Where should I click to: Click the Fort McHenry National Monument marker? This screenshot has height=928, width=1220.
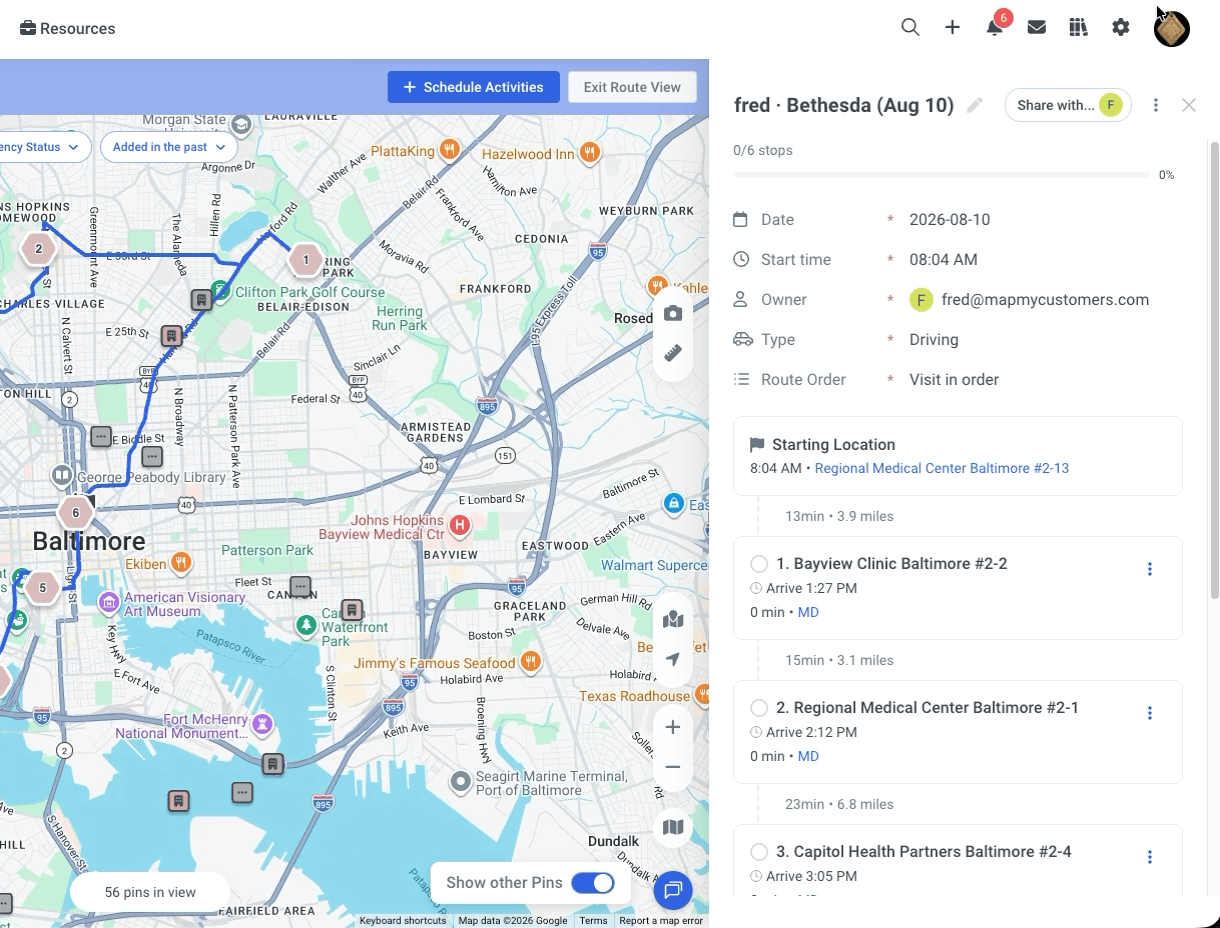(x=262, y=722)
